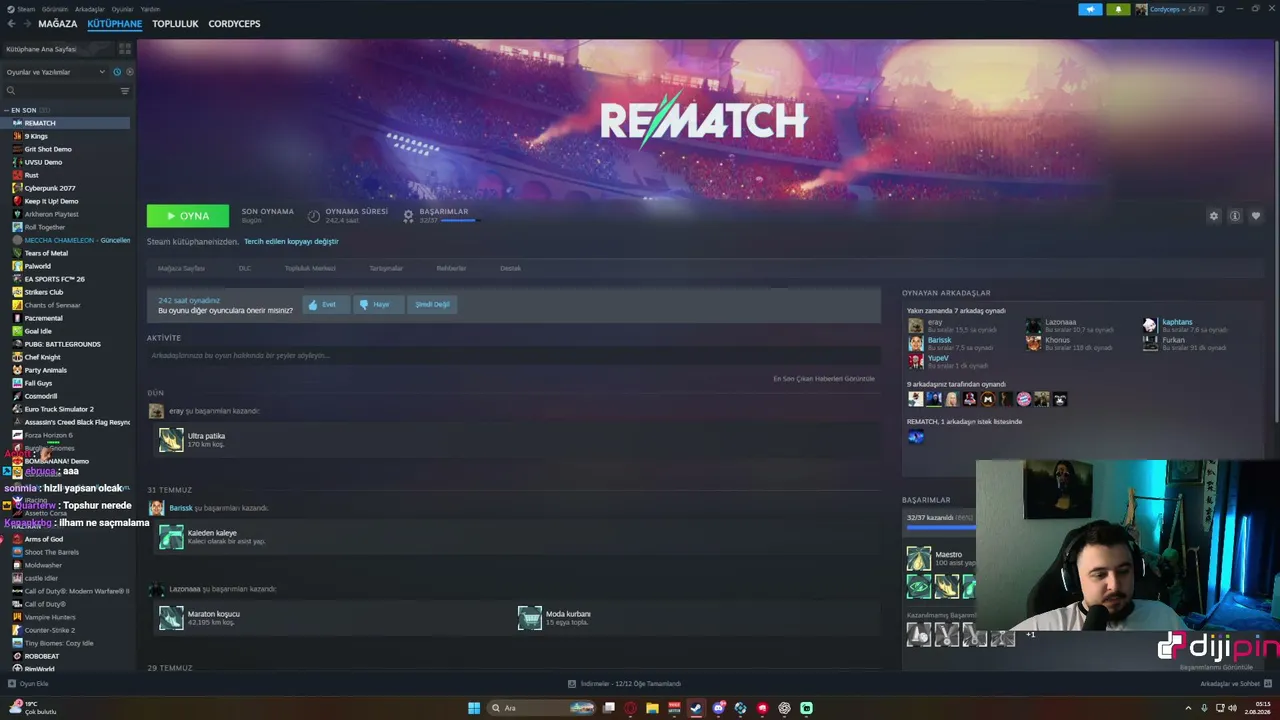Open the Steam menu
The image size is (1280, 720).
click(x=26, y=9)
